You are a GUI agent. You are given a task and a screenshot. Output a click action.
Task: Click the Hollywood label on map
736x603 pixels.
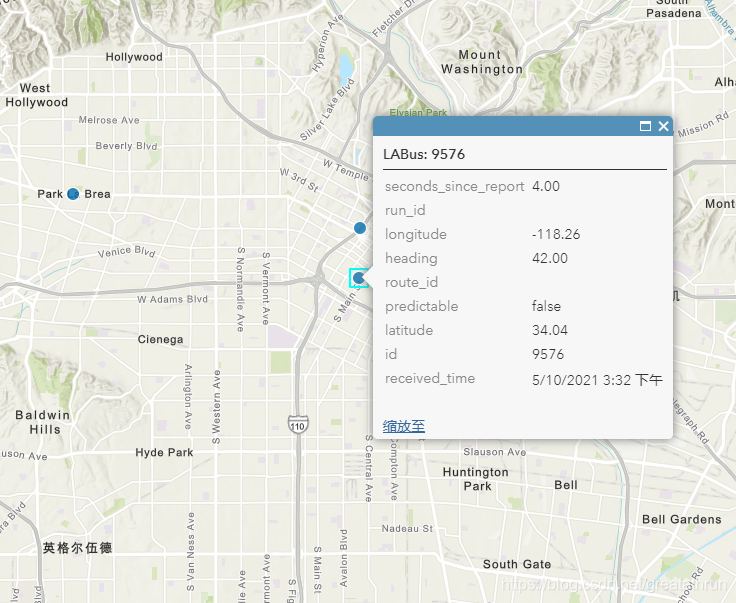click(x=134, y=57)
